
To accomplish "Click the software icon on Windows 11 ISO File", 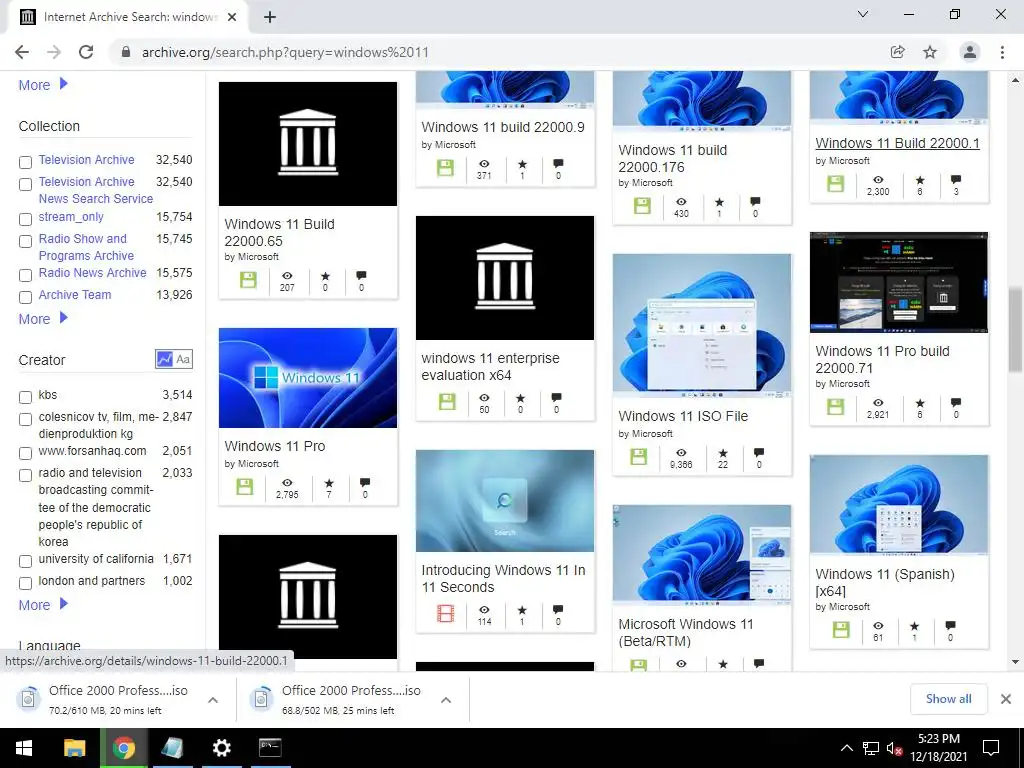I will coord(639,456).
